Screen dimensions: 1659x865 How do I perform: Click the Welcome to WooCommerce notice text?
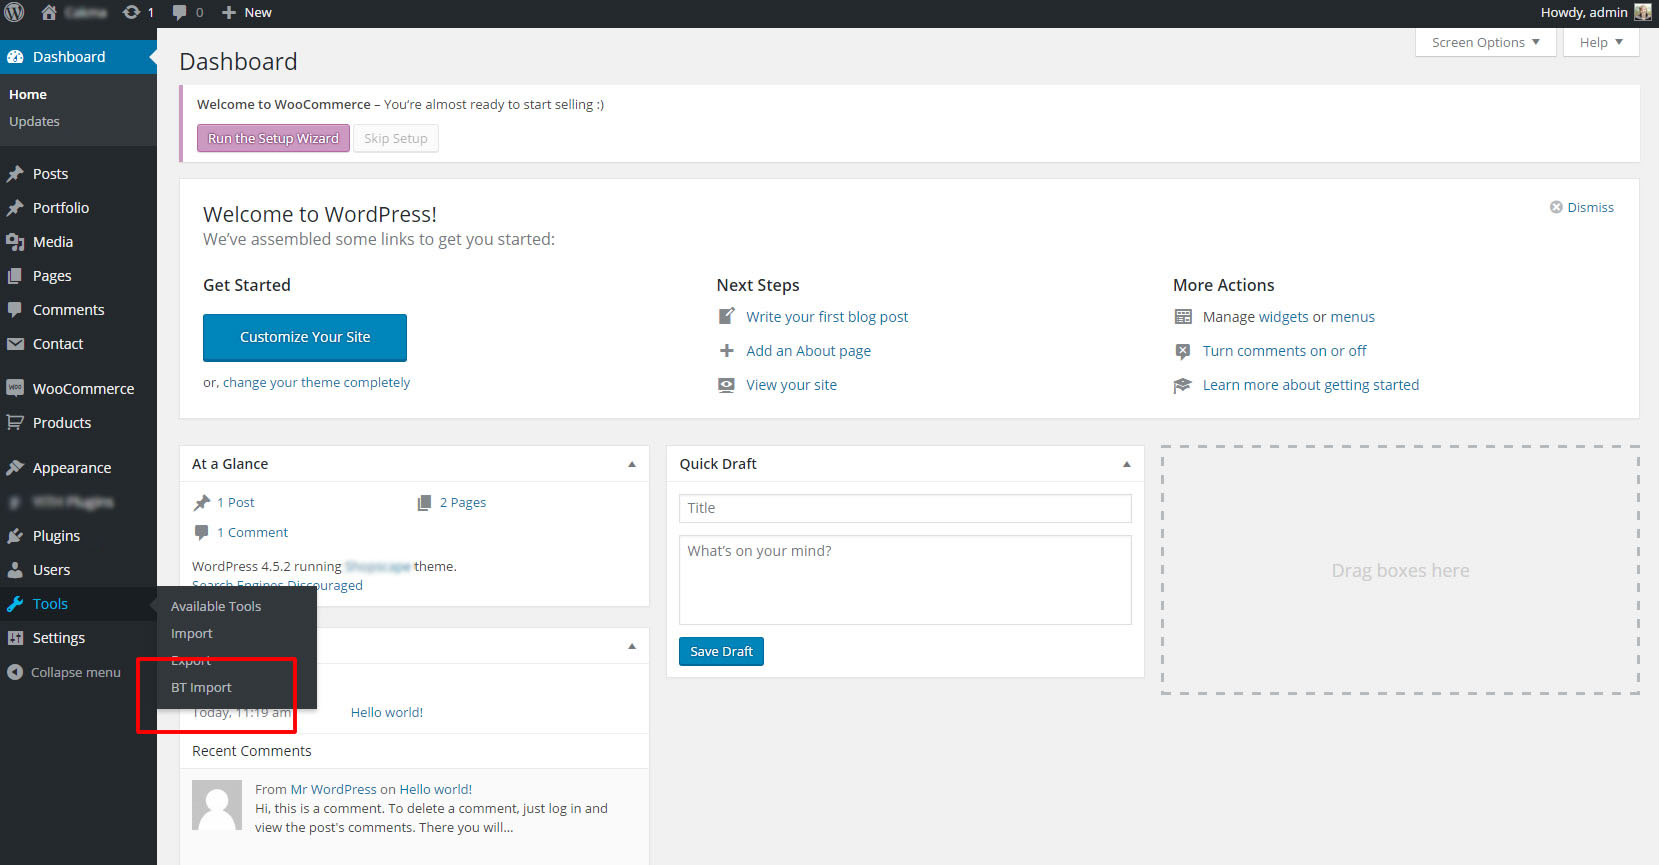pos(400,104)
